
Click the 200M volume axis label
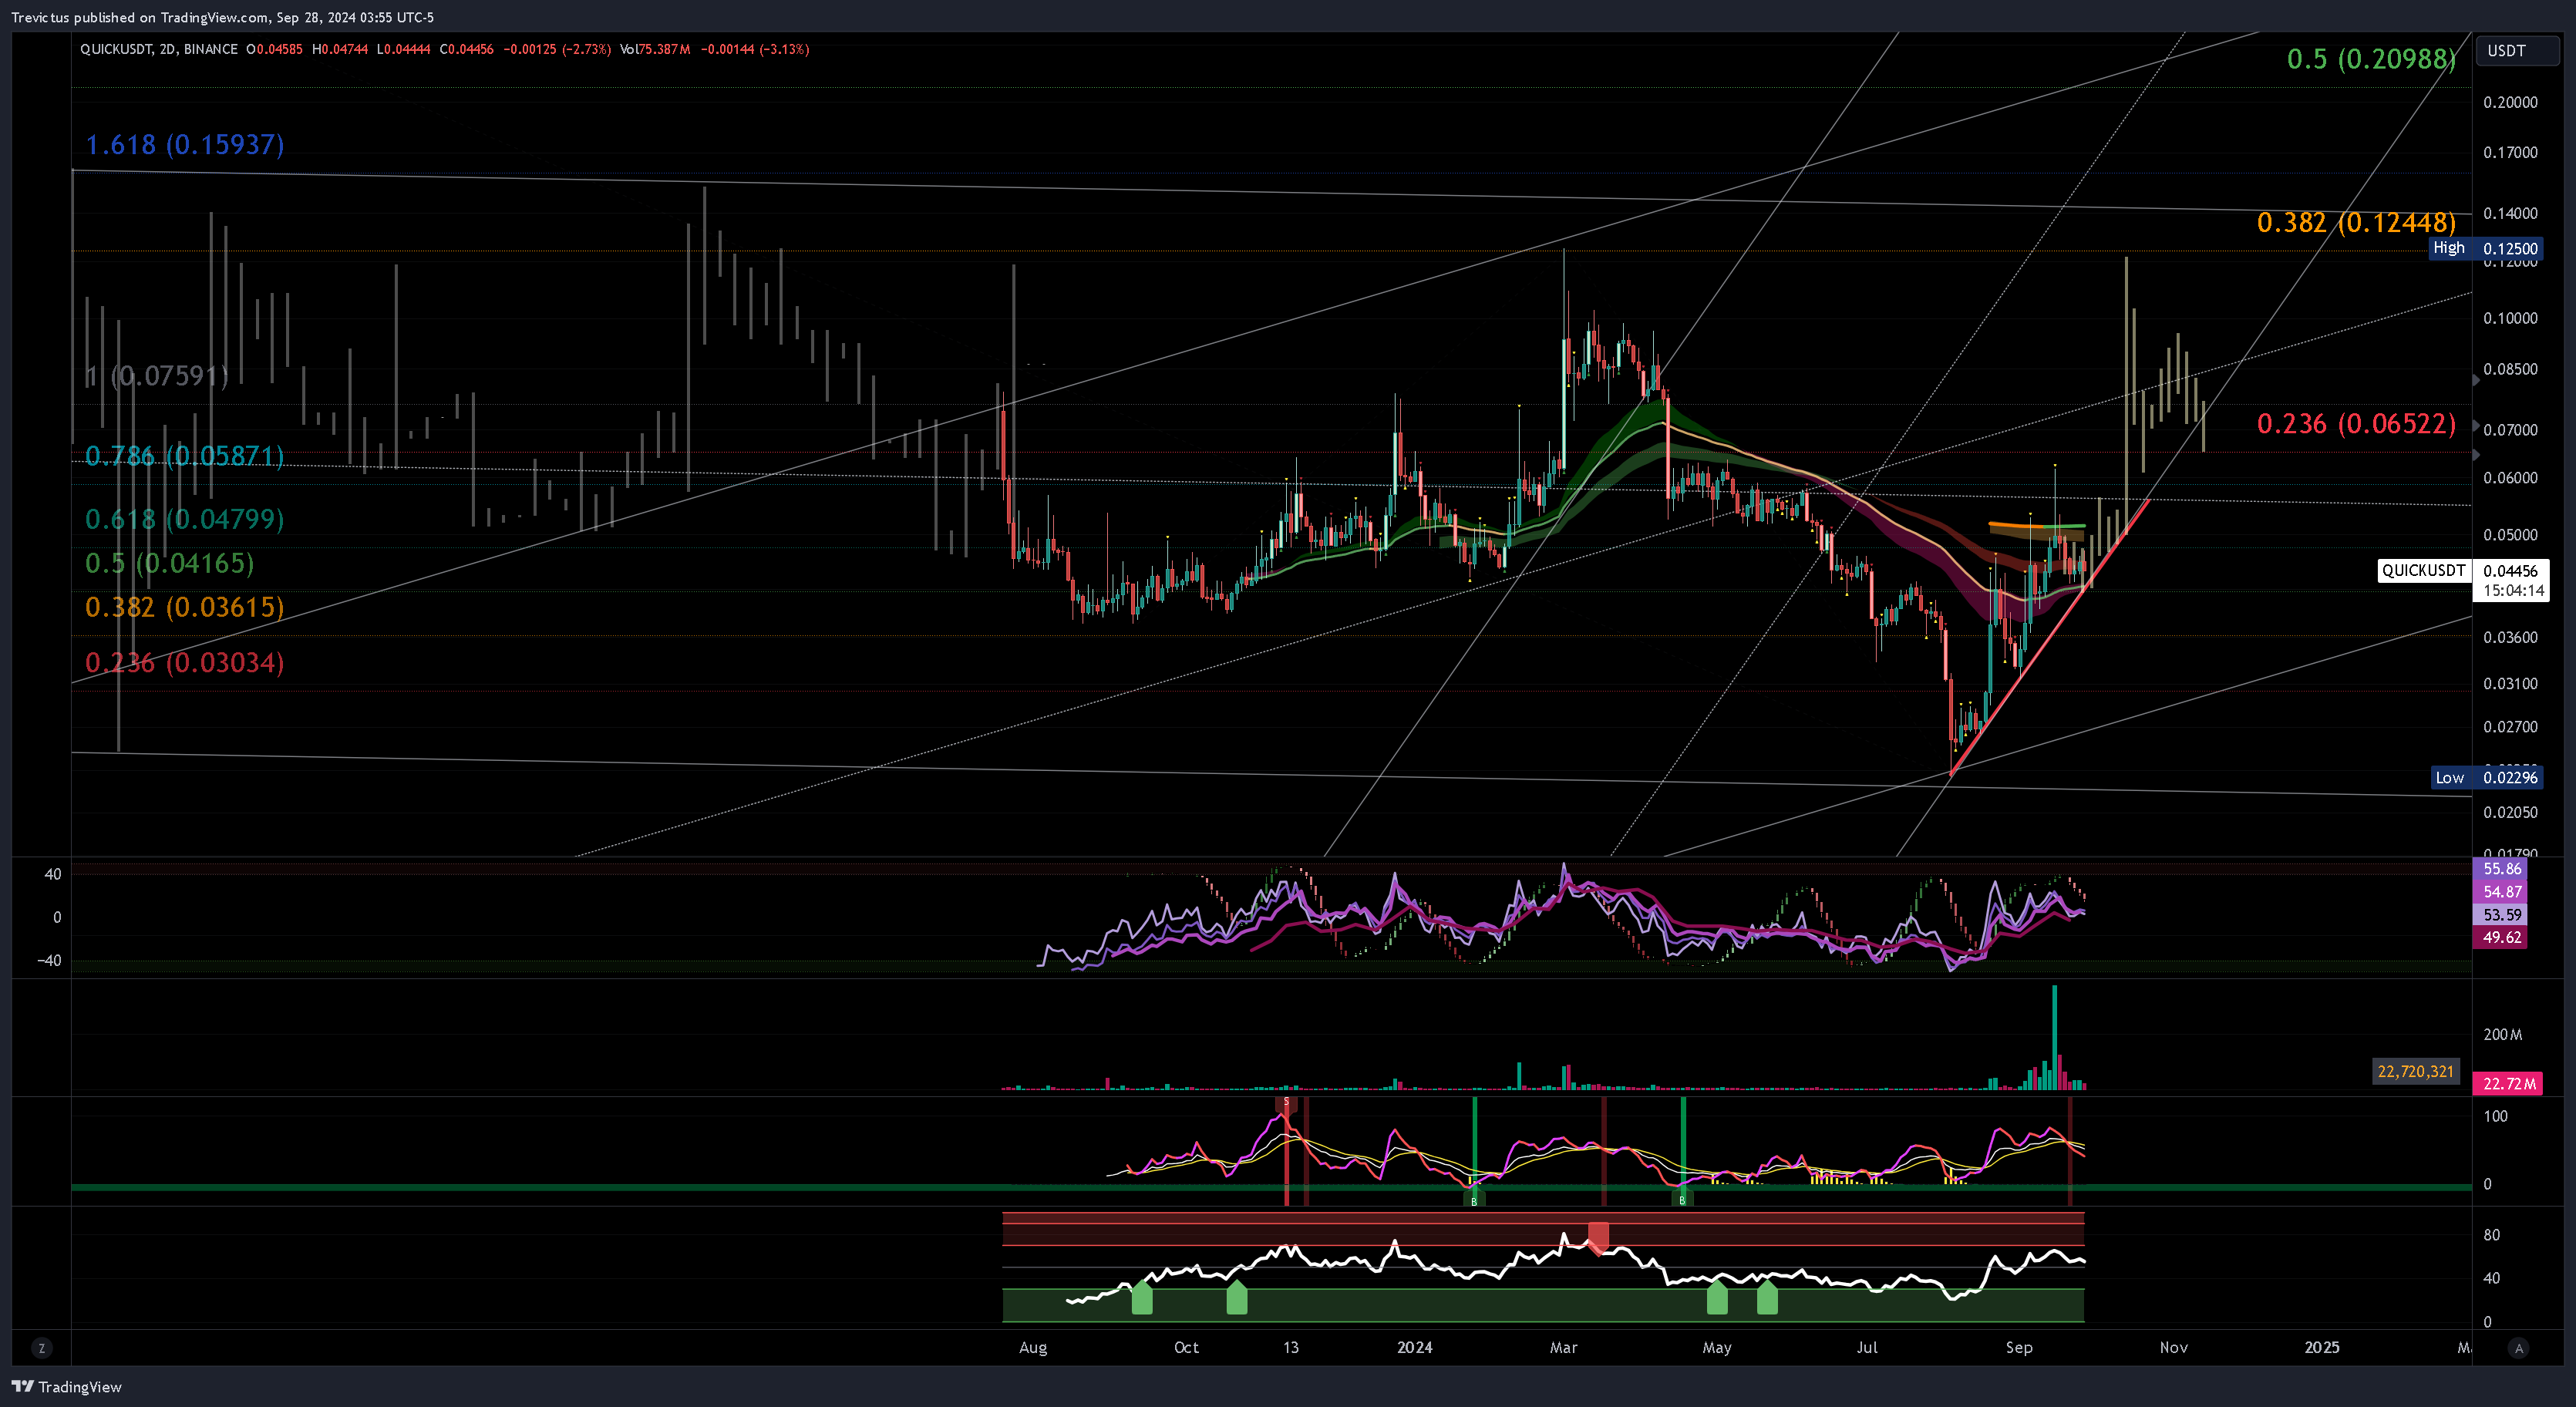pos(2502,1035)
